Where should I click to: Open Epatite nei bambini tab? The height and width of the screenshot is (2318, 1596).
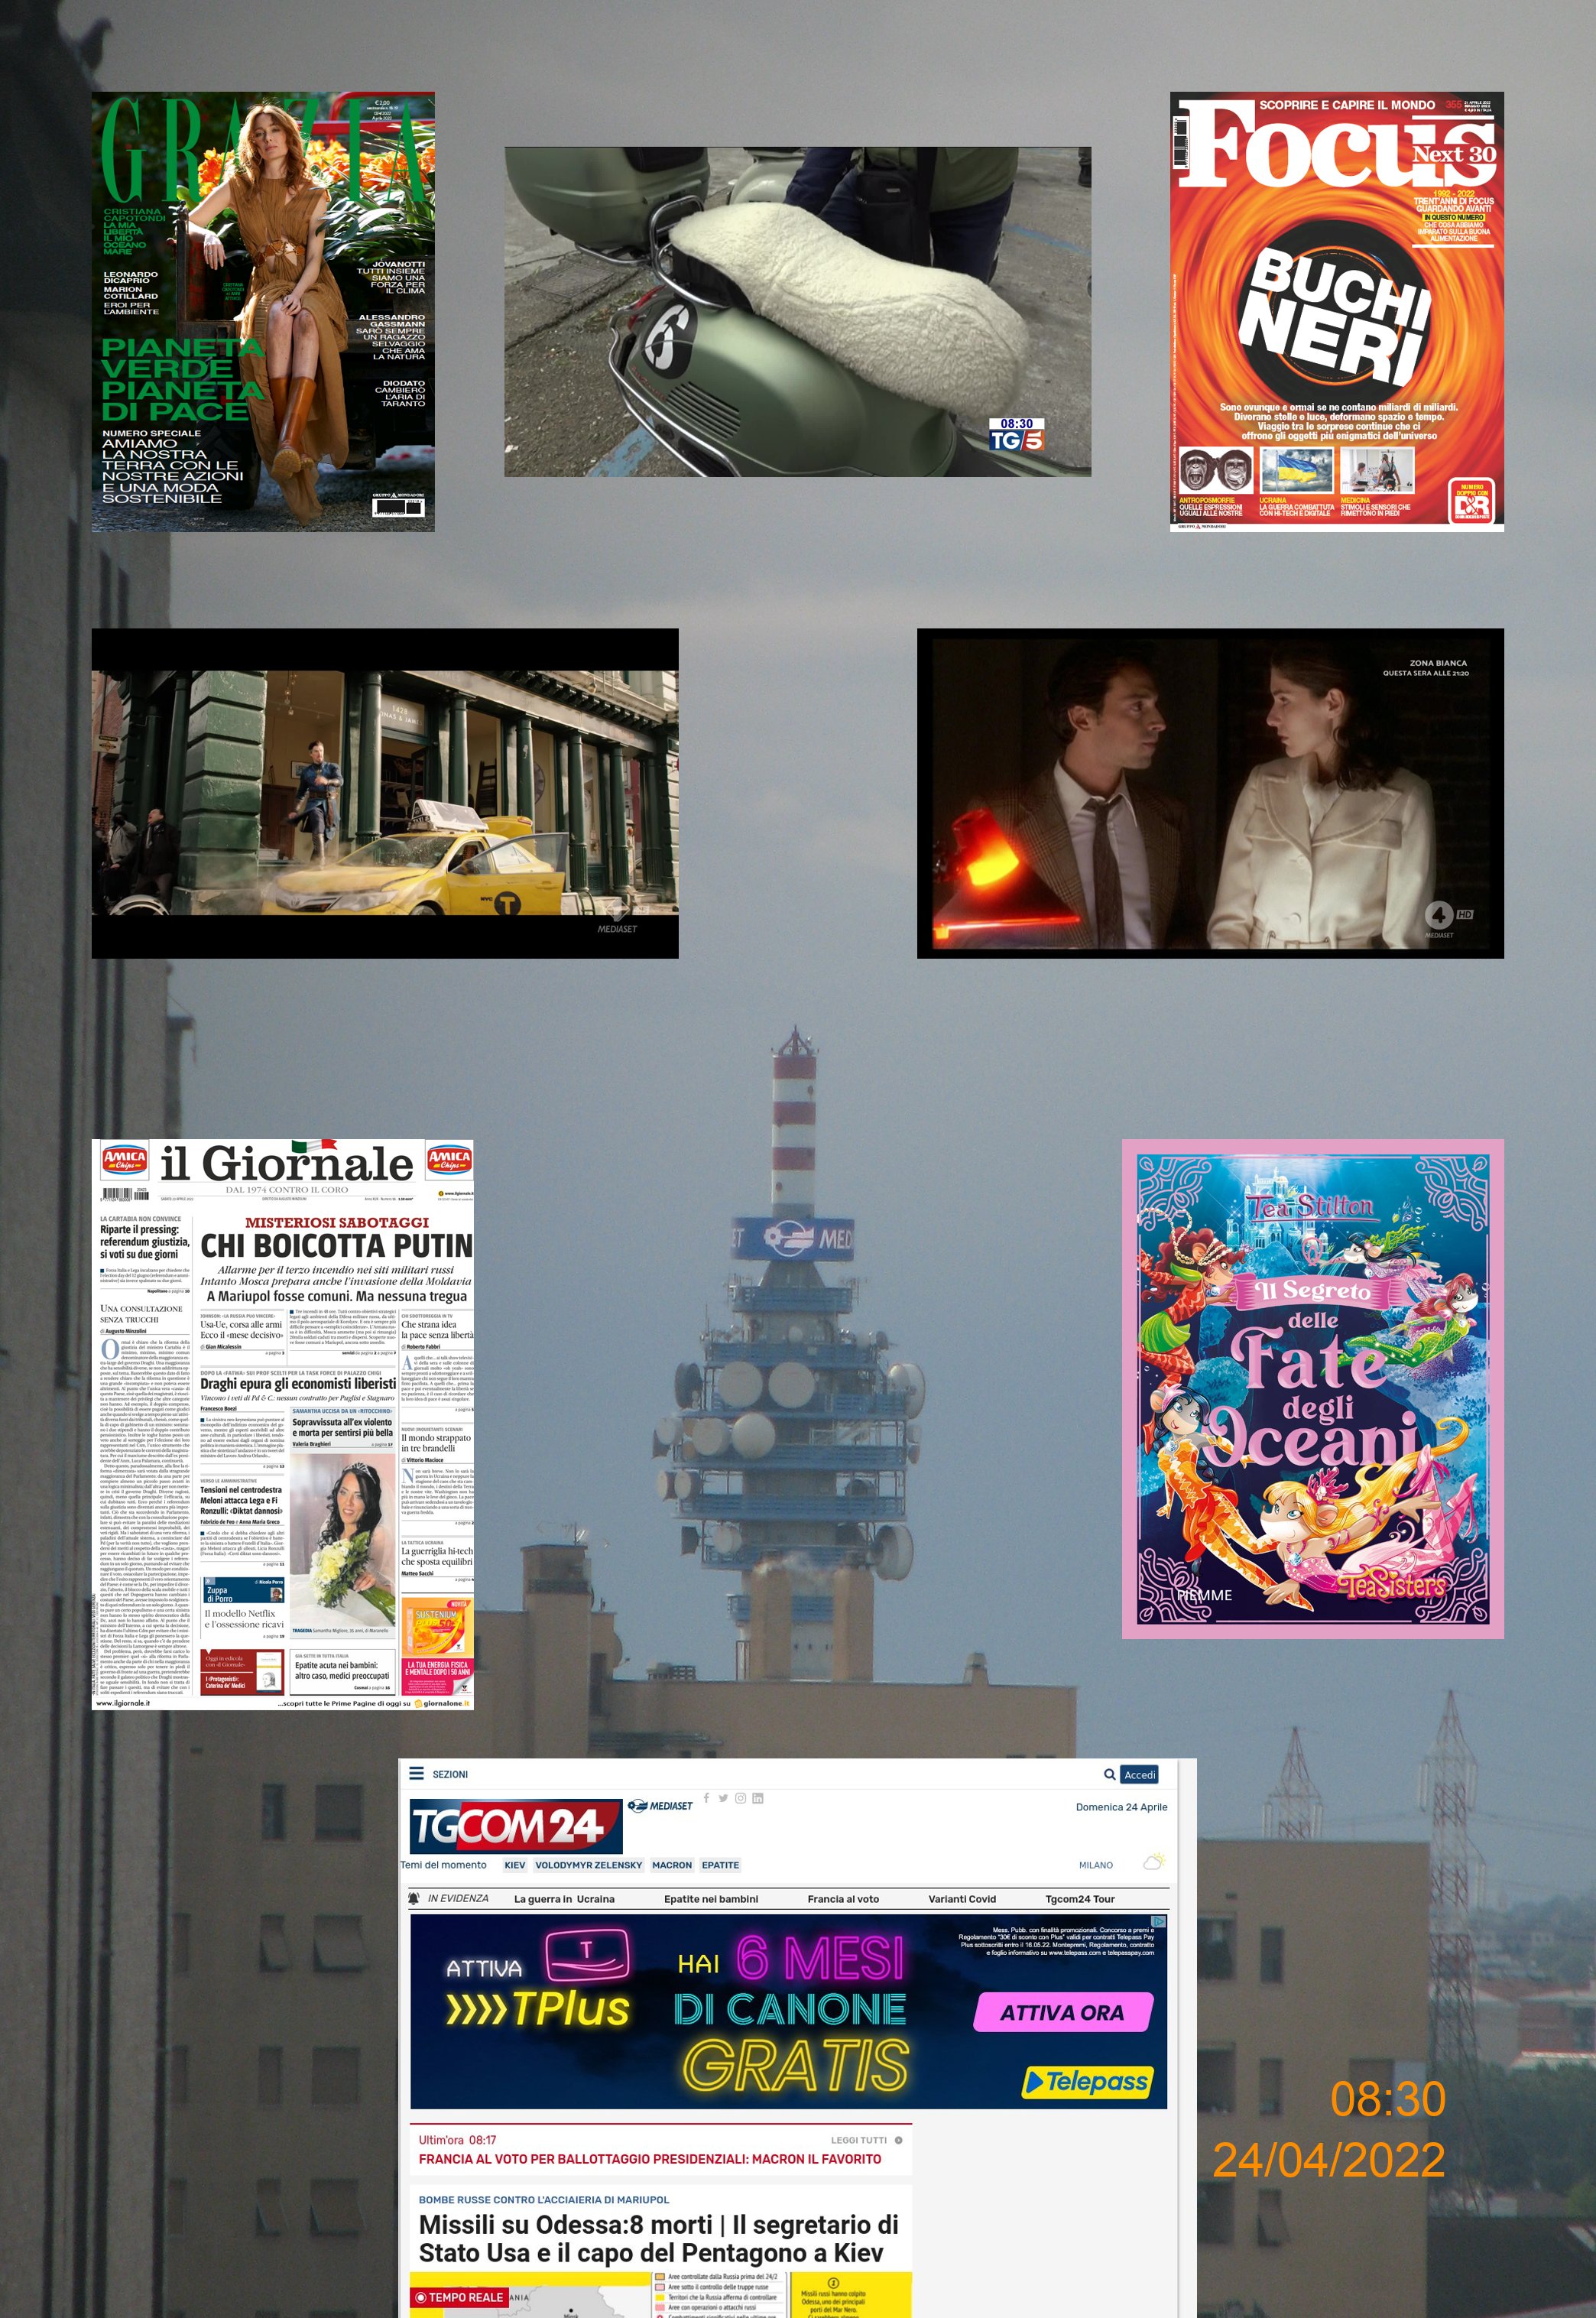[x=711, y=1898]
